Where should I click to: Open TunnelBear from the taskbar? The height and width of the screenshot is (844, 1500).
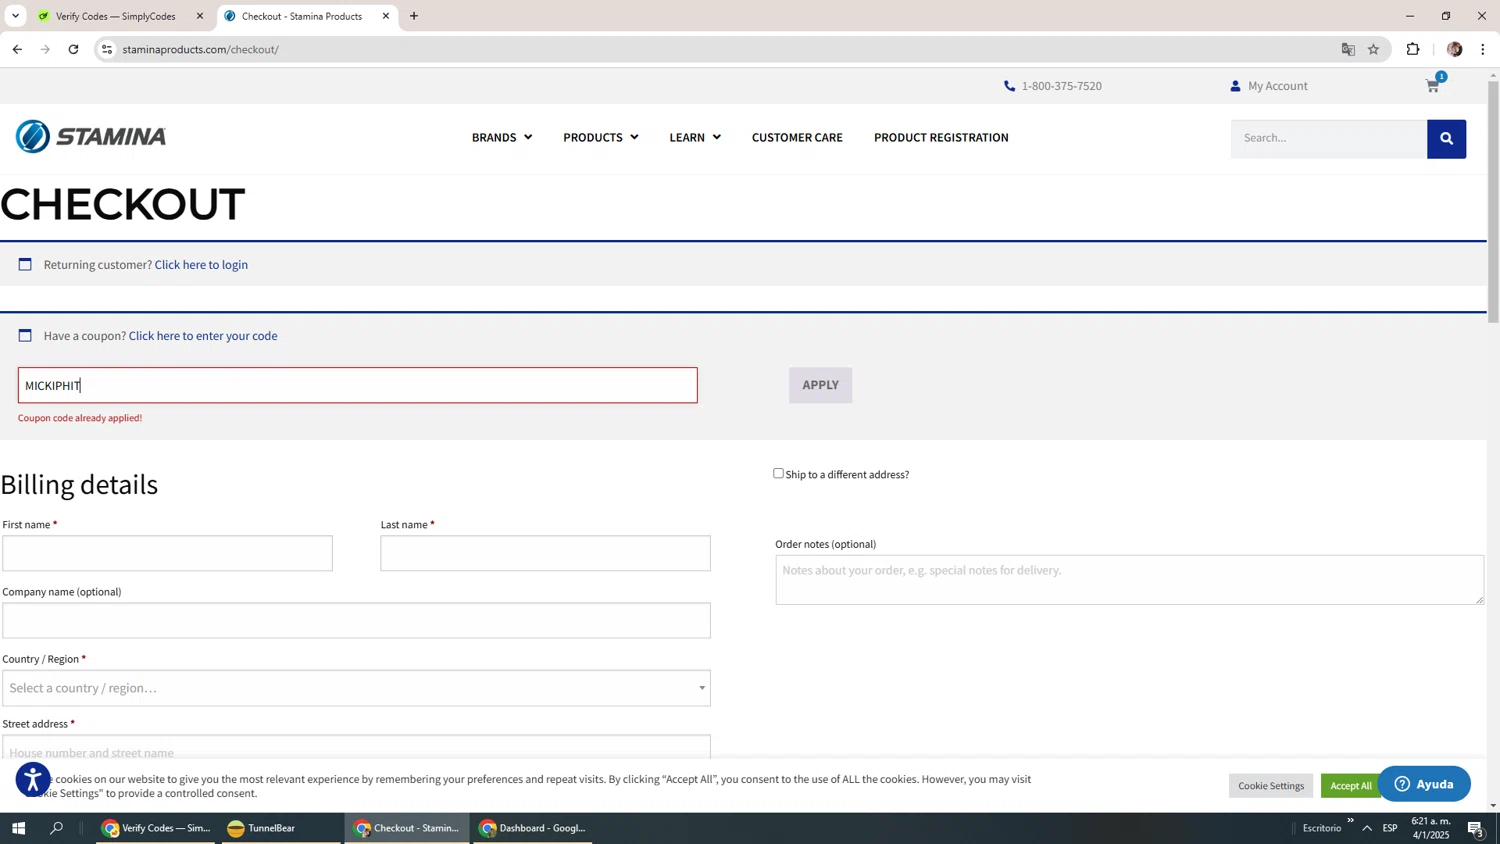tap(282, 828)
